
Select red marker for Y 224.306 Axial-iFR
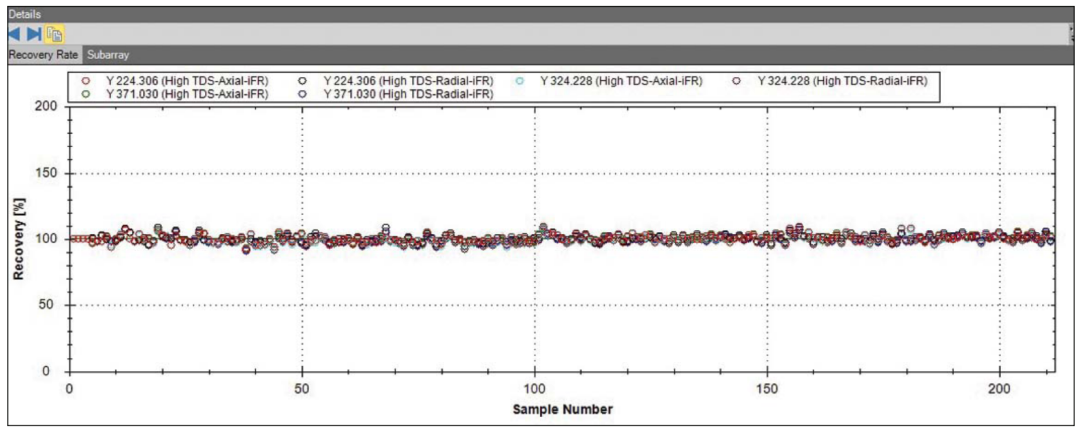pos(87,80)
